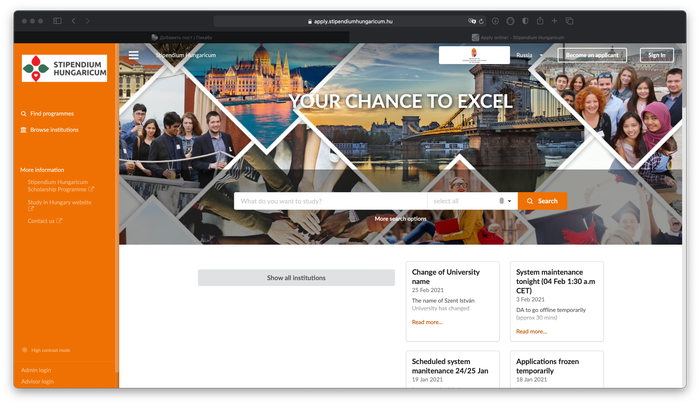Open Scheduled system maintenance 24/25 Jan news
The image size is (700, 405).
pos(450,366)
